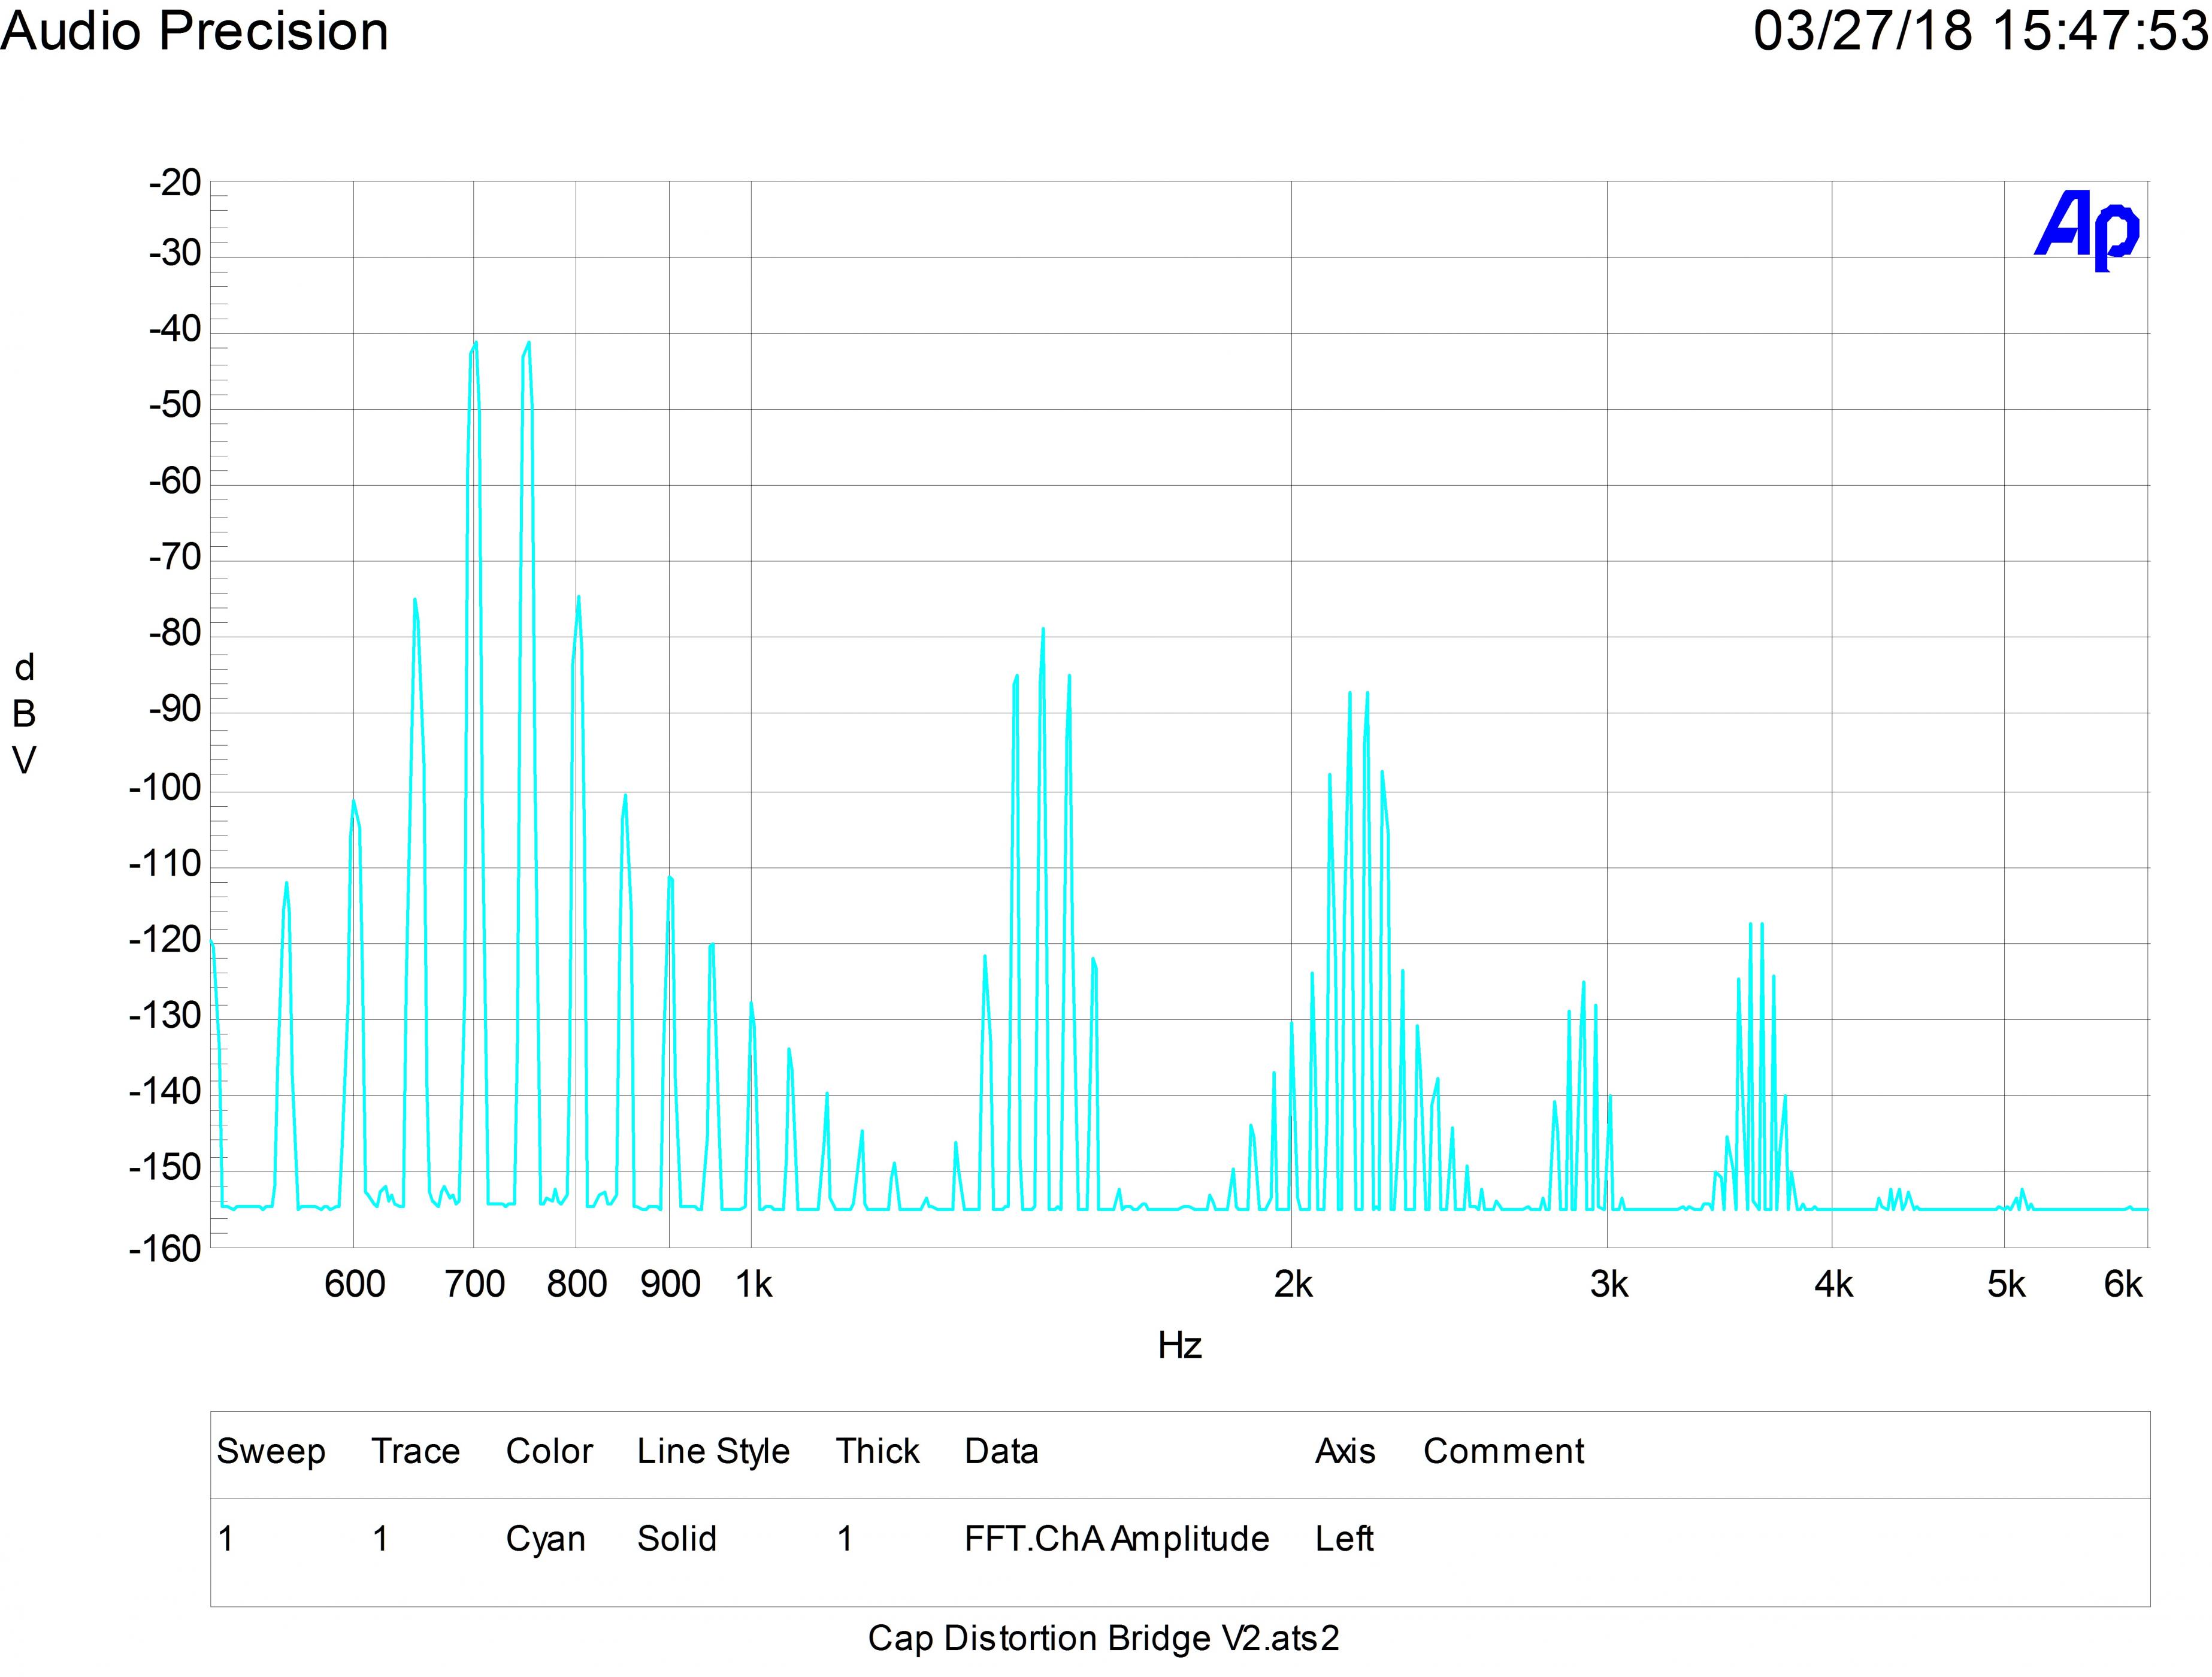Image resolution: width=2212 pixels, height=1677 pixels.
Task: Click the 'Color' column header
Action: click(550, 1452)
